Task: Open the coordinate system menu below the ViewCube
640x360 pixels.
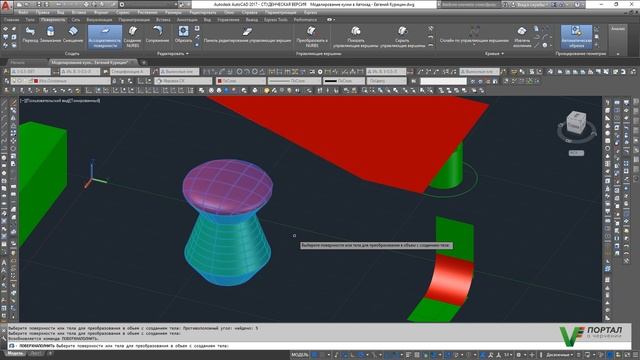Action: coord(576,153)
